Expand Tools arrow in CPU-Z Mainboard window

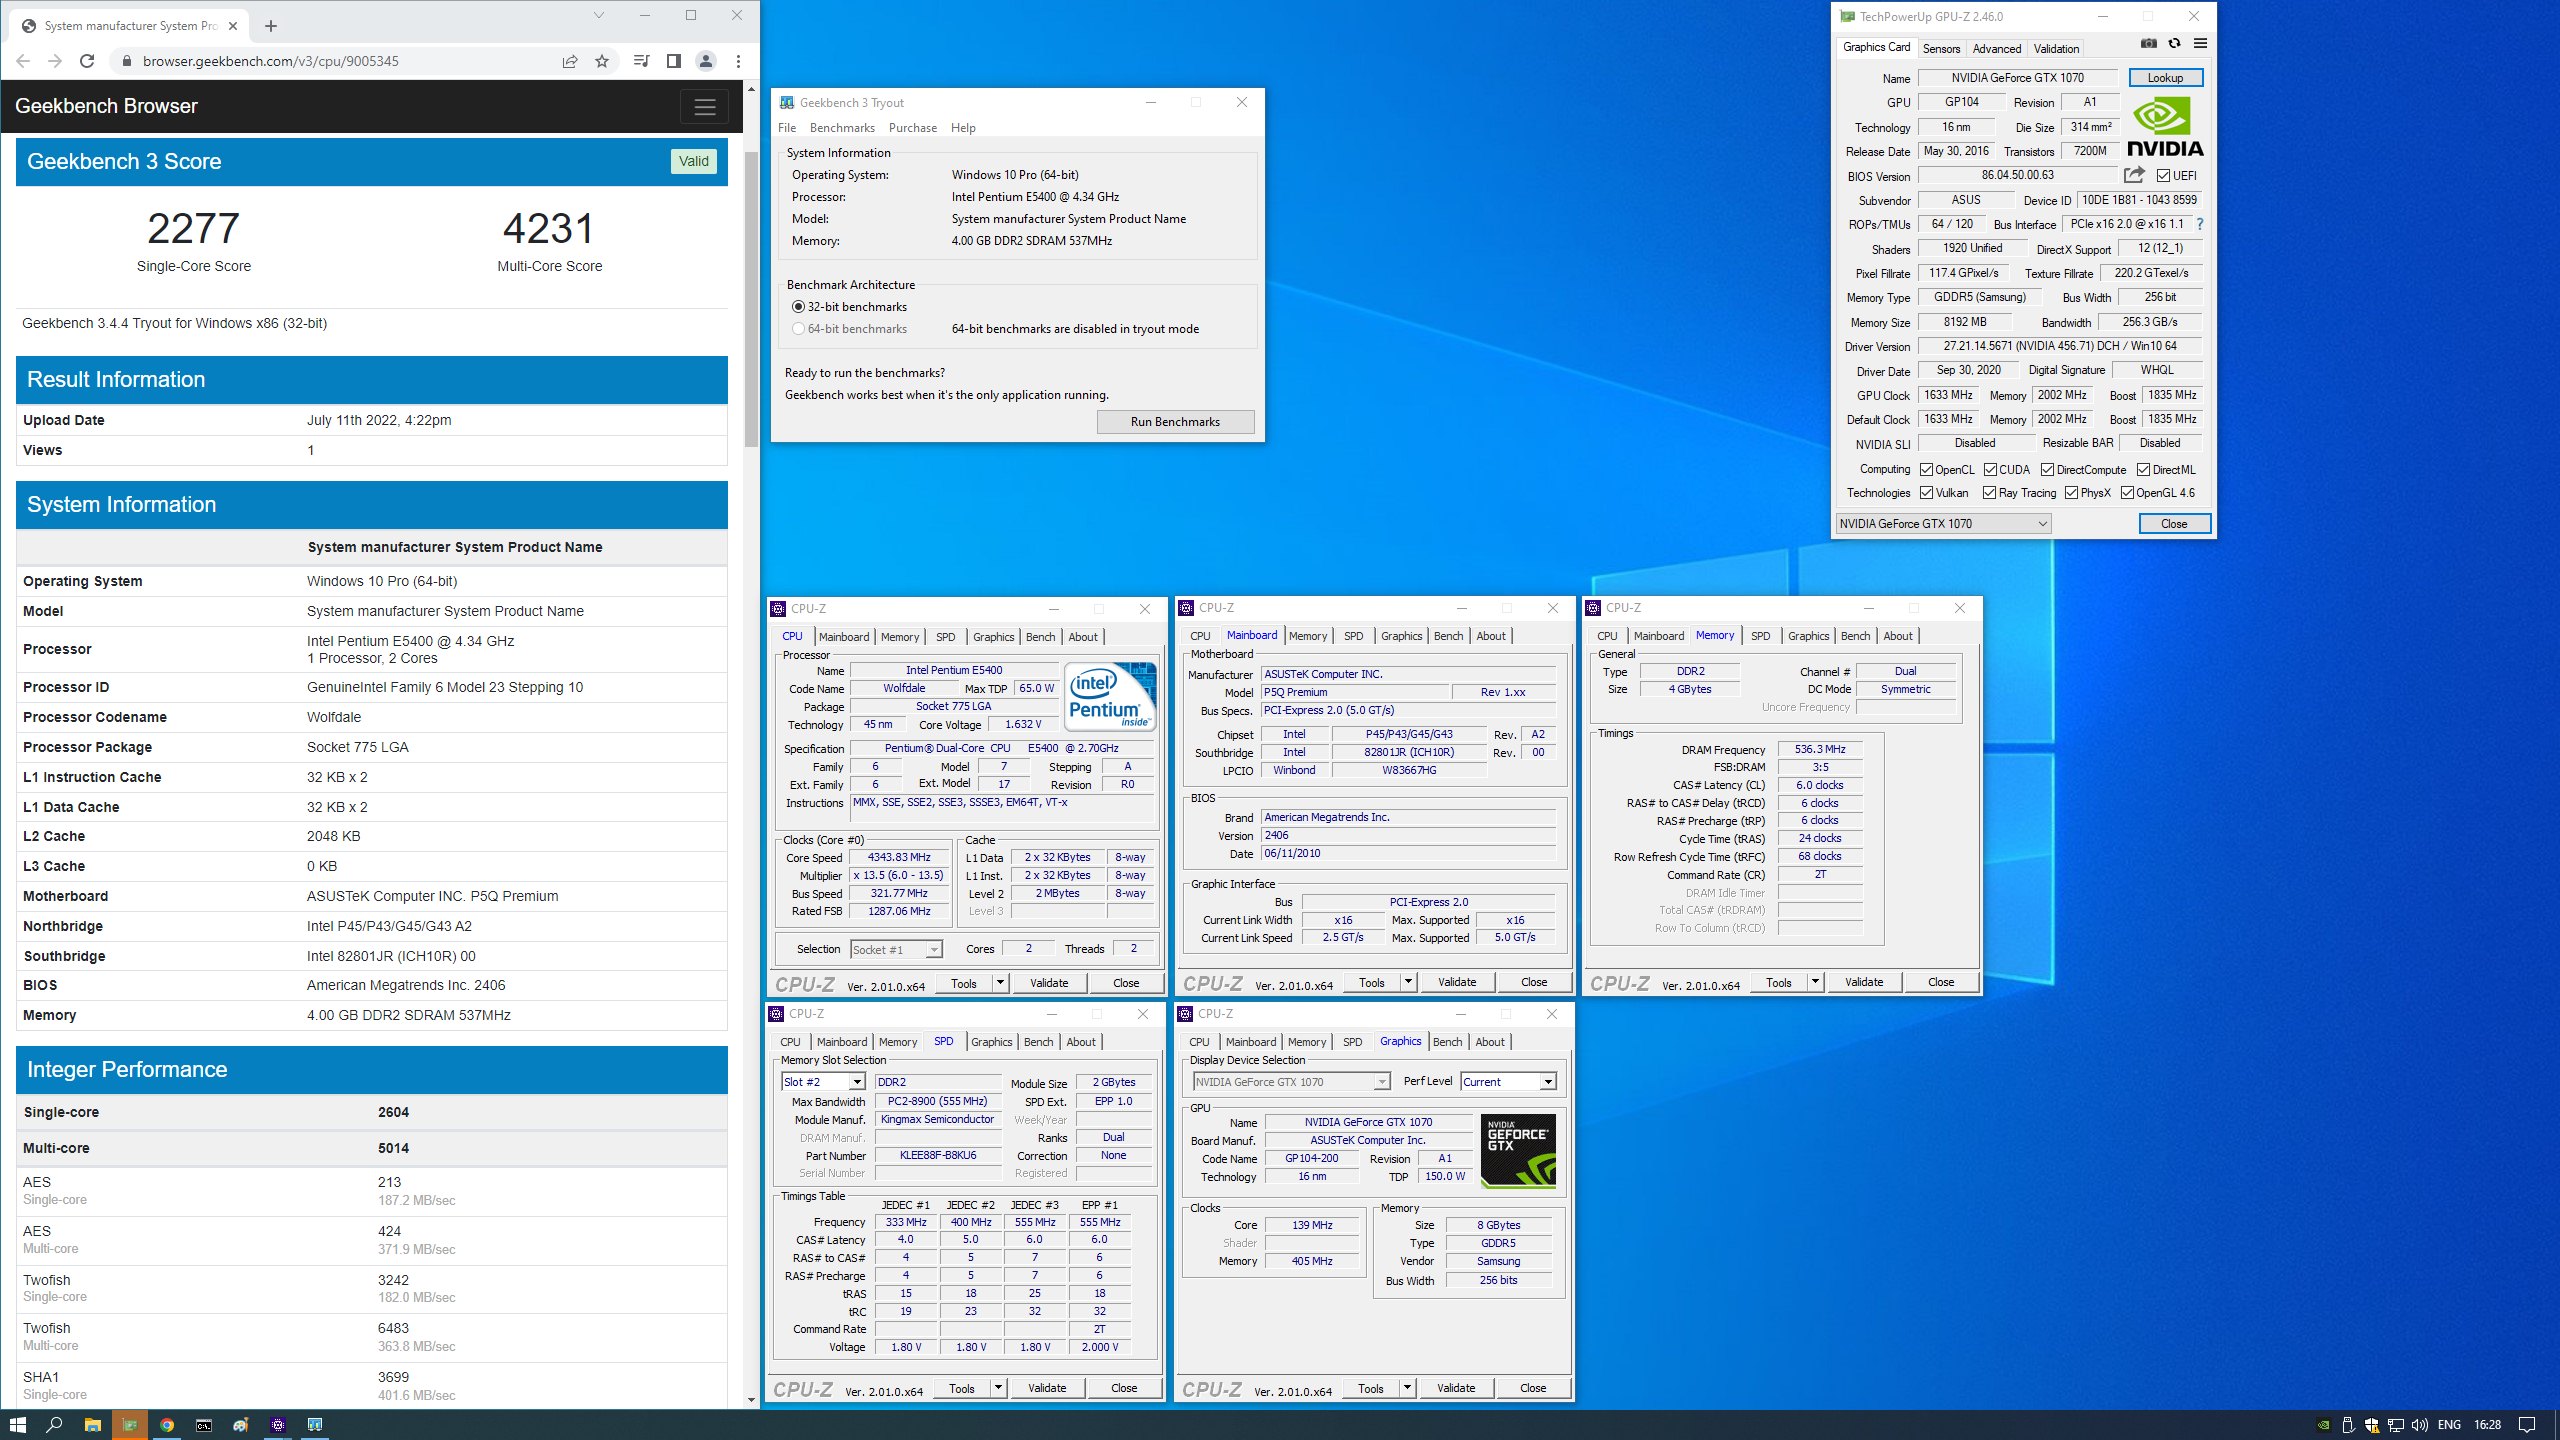(x=1407, y=983)
